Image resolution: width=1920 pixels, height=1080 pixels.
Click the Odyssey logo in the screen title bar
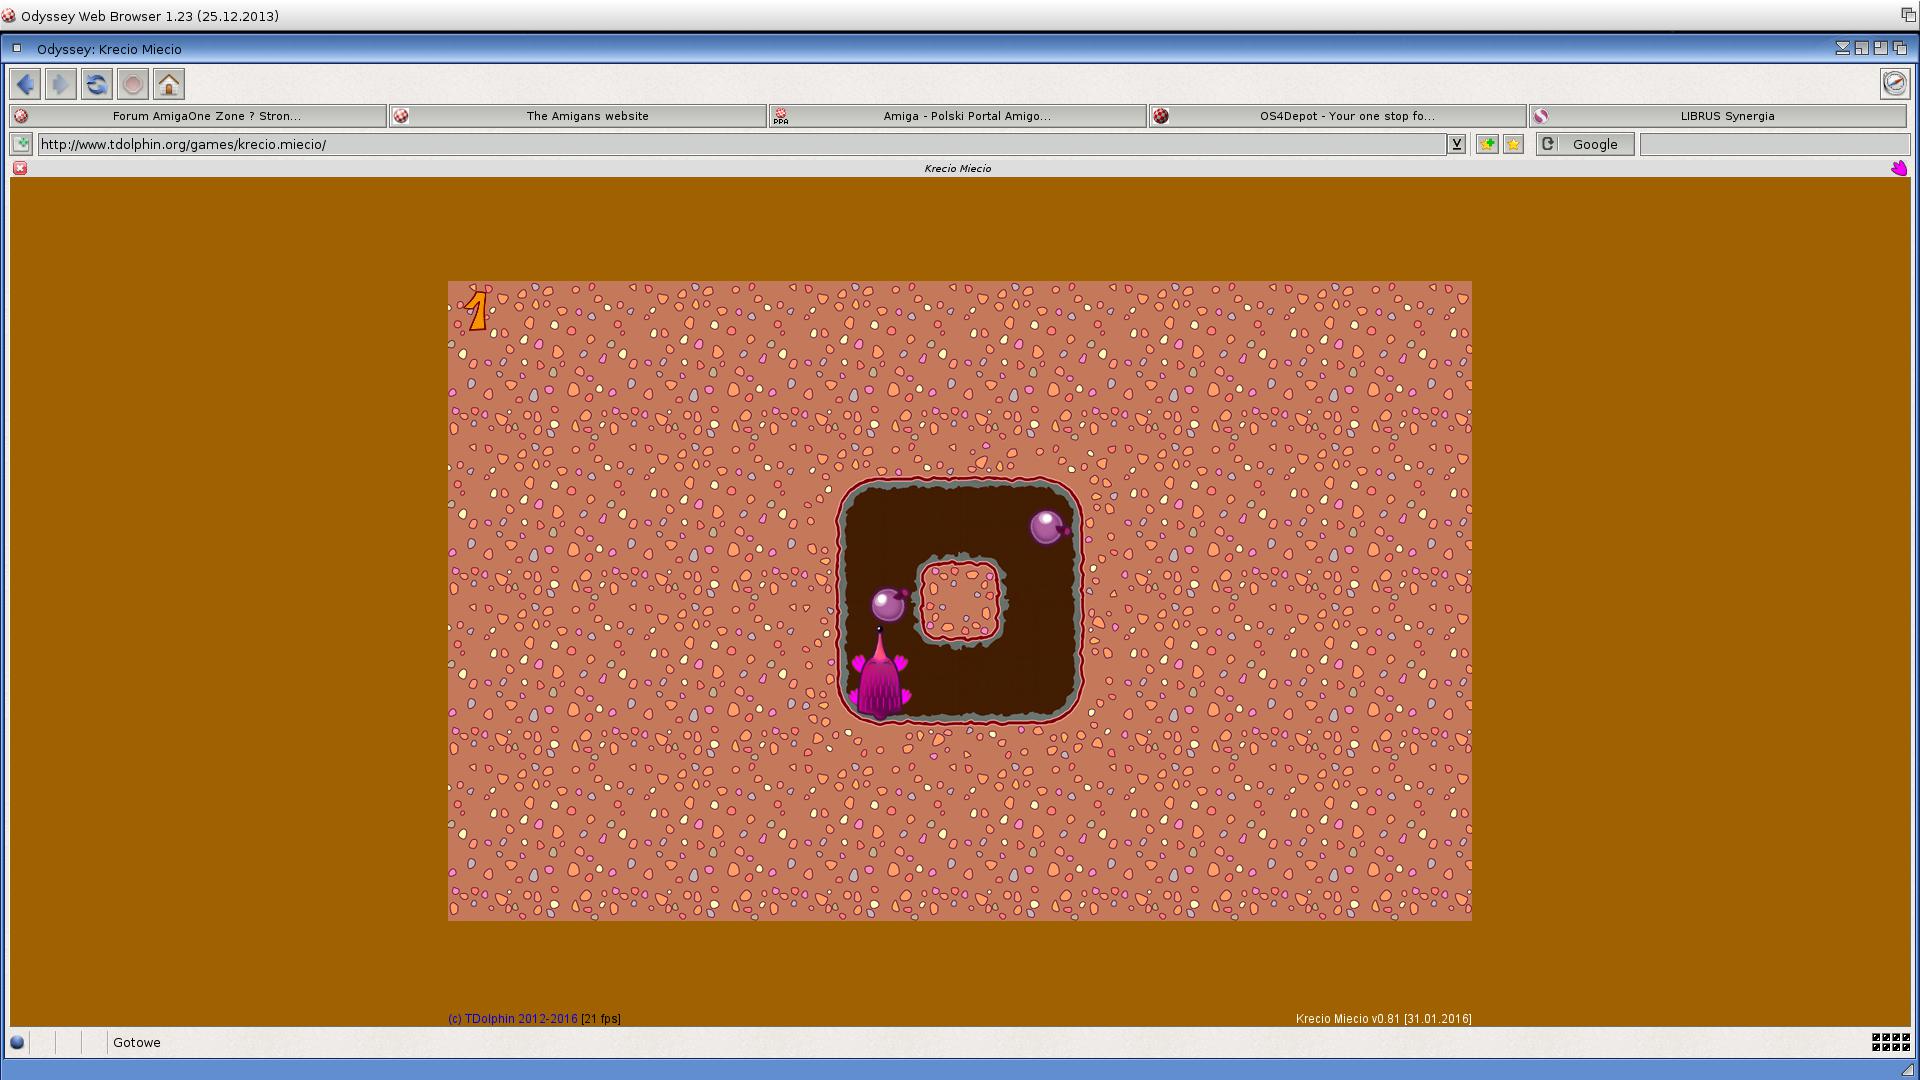coord(9,16)
